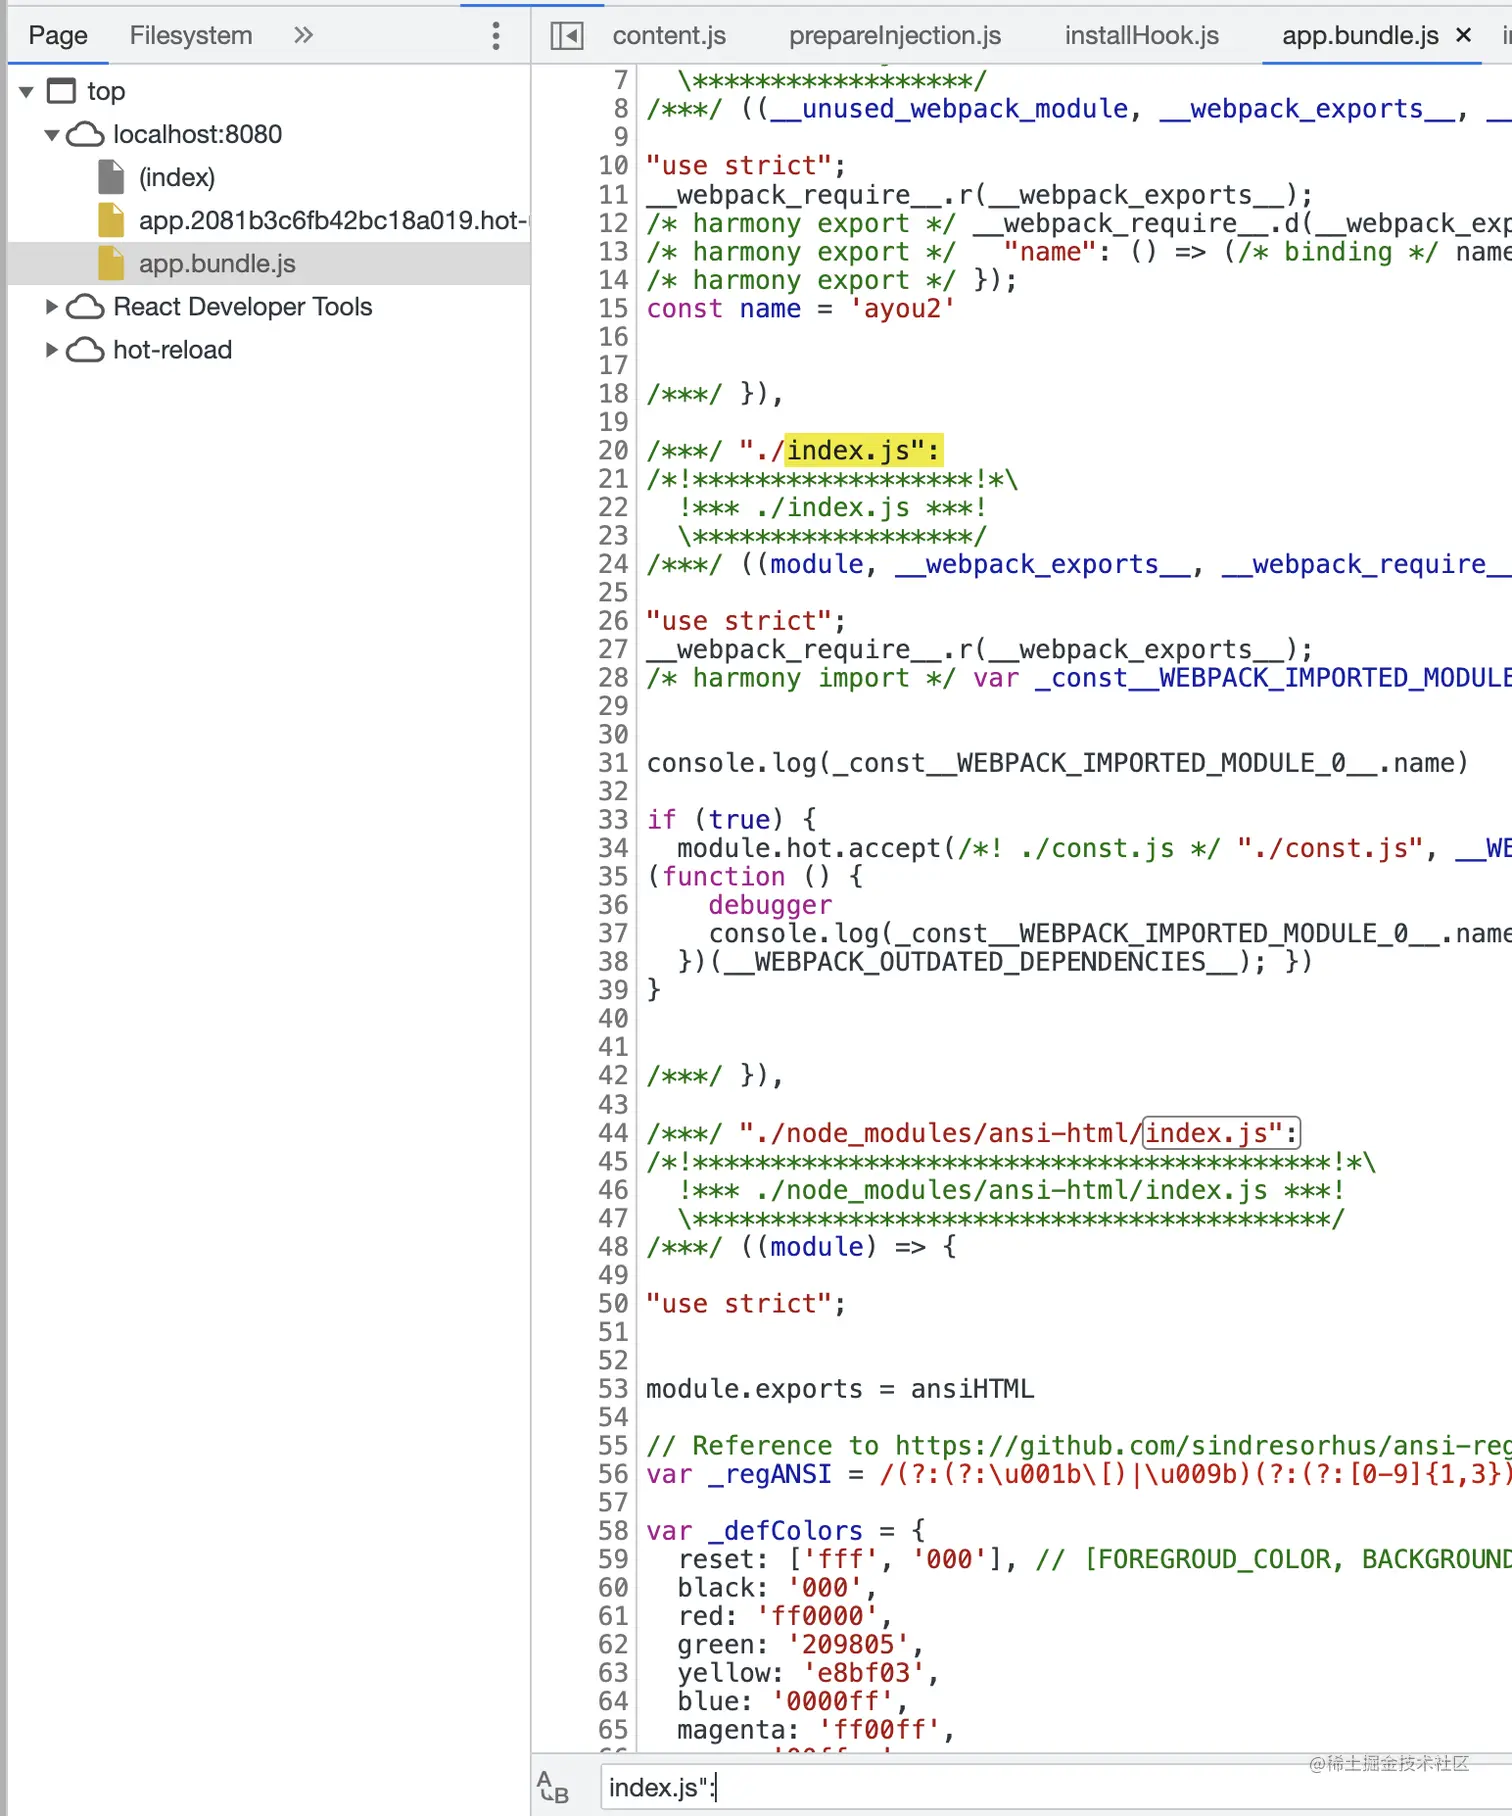Open the installHook.js editor tab
Screen dimensions: 1512x1816
point(1142,36)
